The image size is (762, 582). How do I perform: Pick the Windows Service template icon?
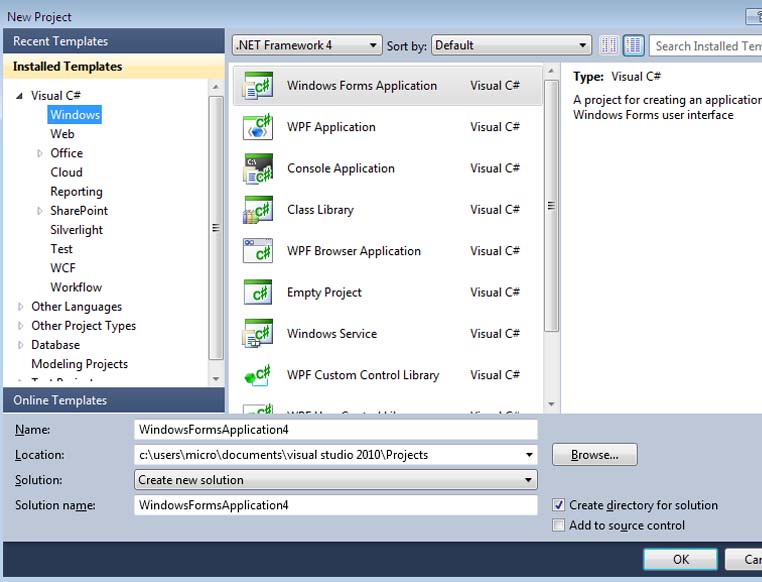258,334
